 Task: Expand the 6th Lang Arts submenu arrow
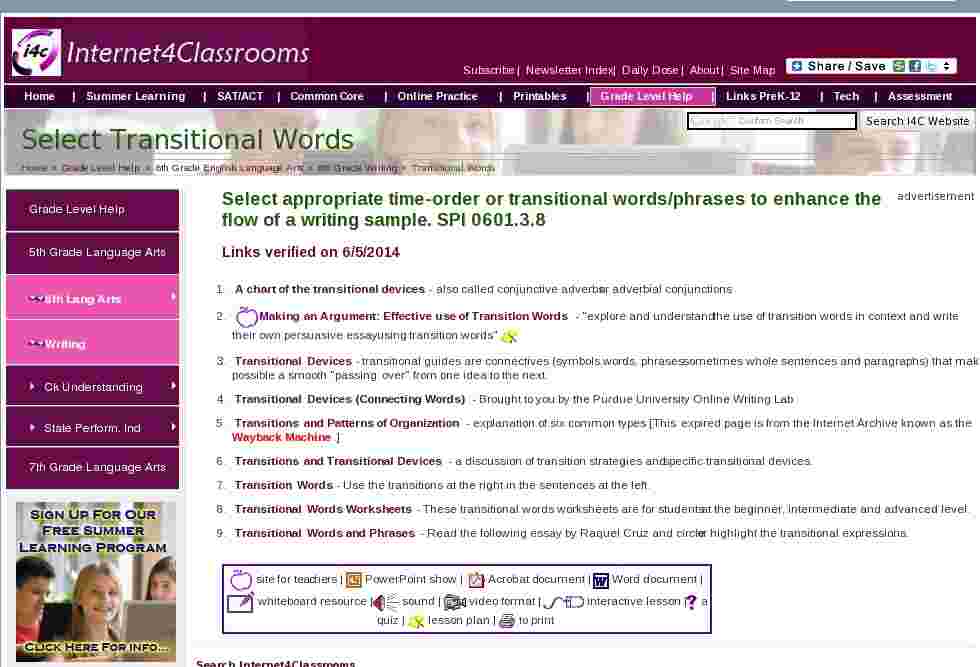[174, 297]
